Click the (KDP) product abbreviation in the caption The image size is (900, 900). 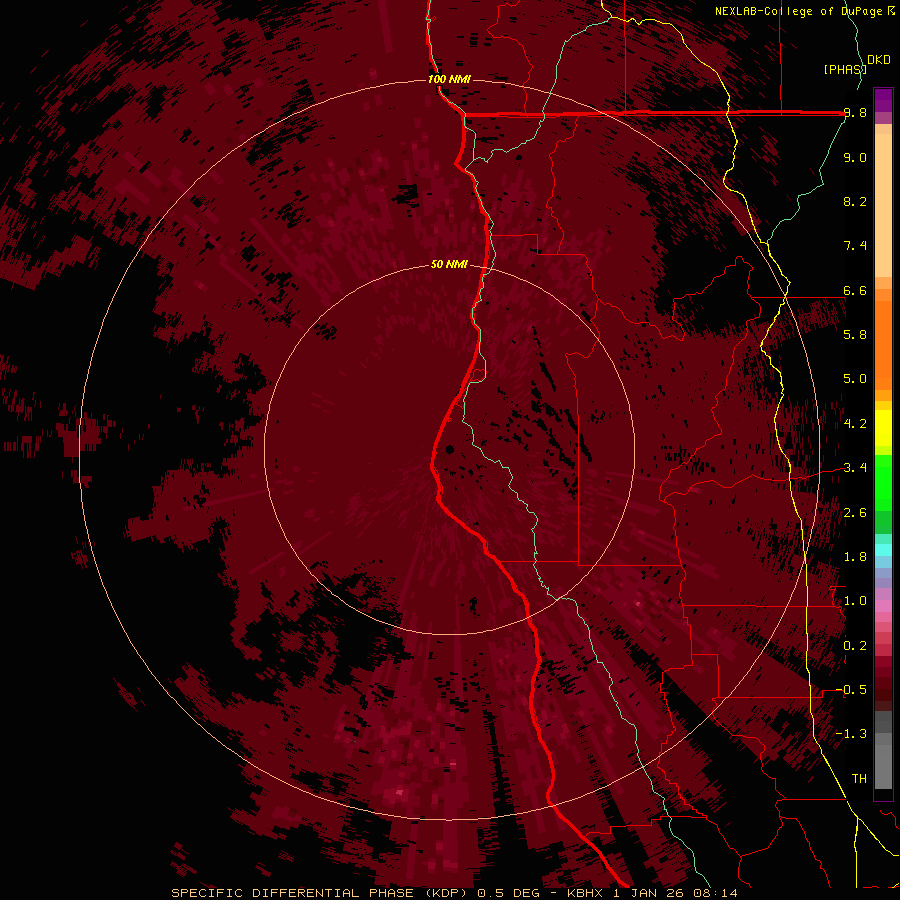(x=447, y=893)
